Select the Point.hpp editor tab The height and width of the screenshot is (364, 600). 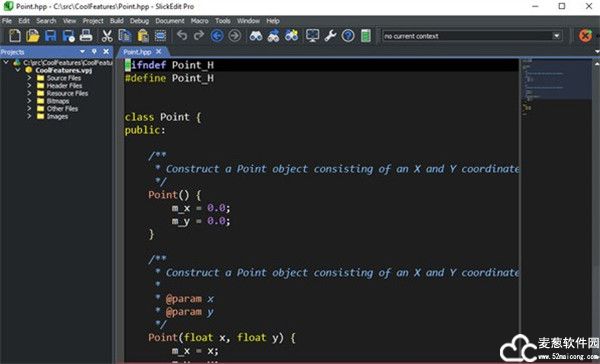137,52
